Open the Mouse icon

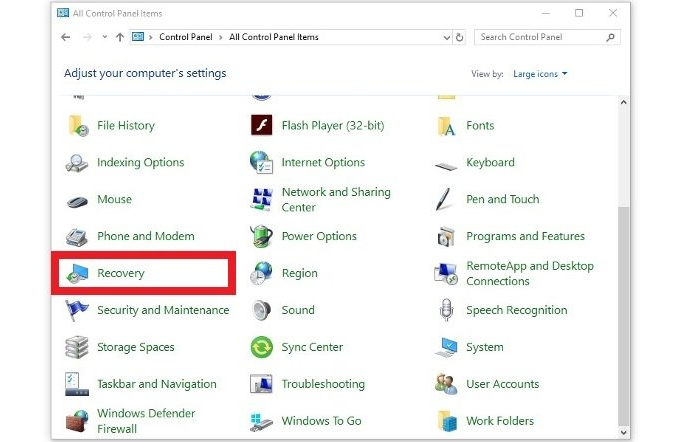tap(77, 202)
